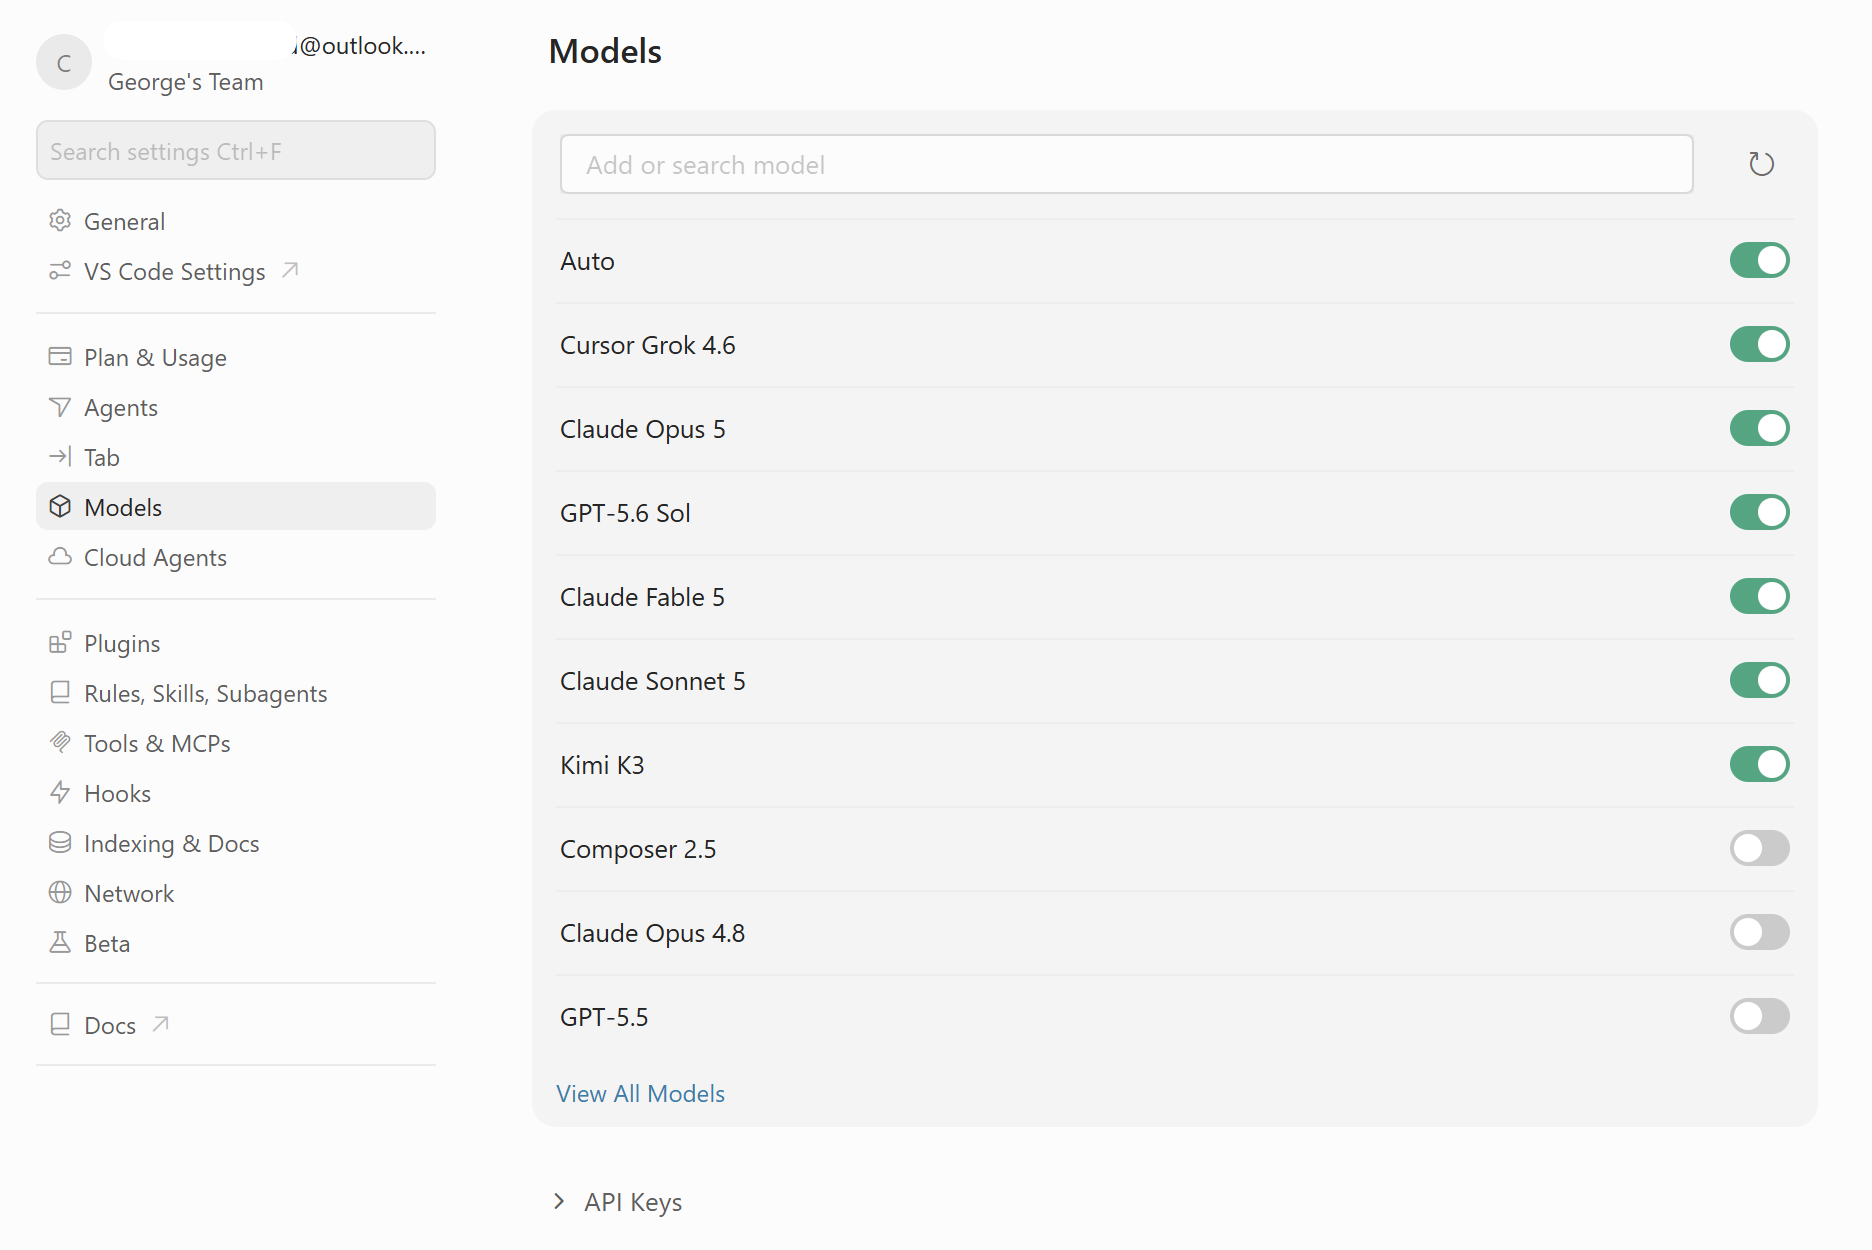Go to Tools & MCPs settings
Image resolution: width=1872 pixels, height=1250 pixels.
pyautogui.click(x=236, y=743)
